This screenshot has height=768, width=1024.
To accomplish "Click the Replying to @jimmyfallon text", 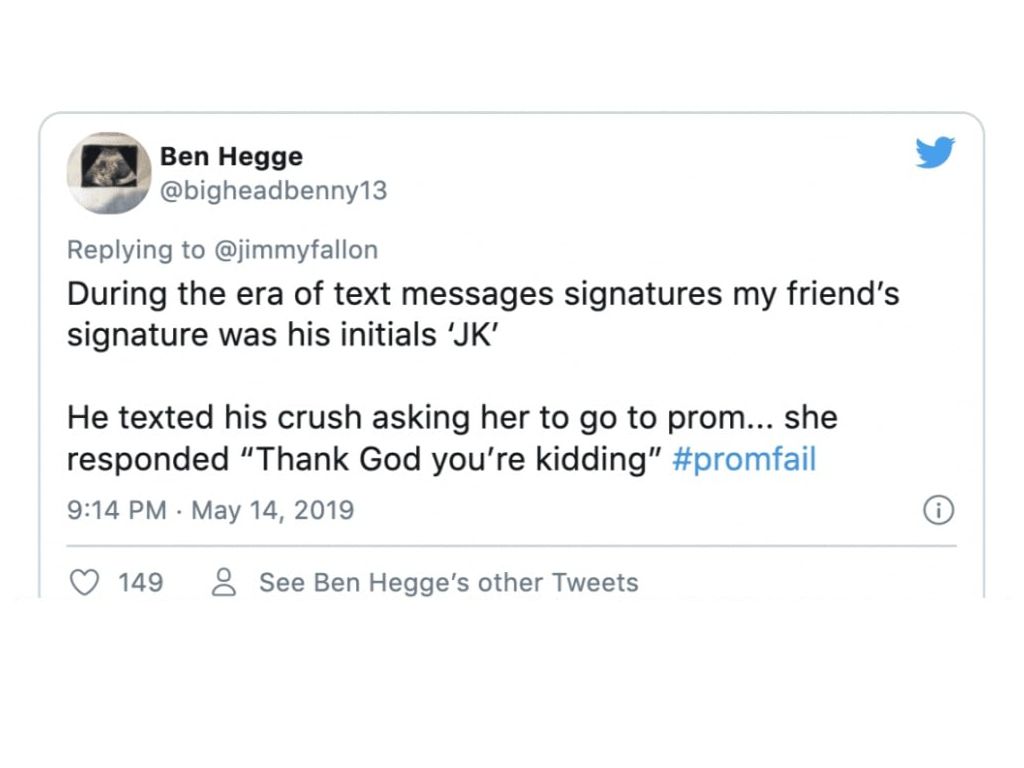I will (222, 250).
